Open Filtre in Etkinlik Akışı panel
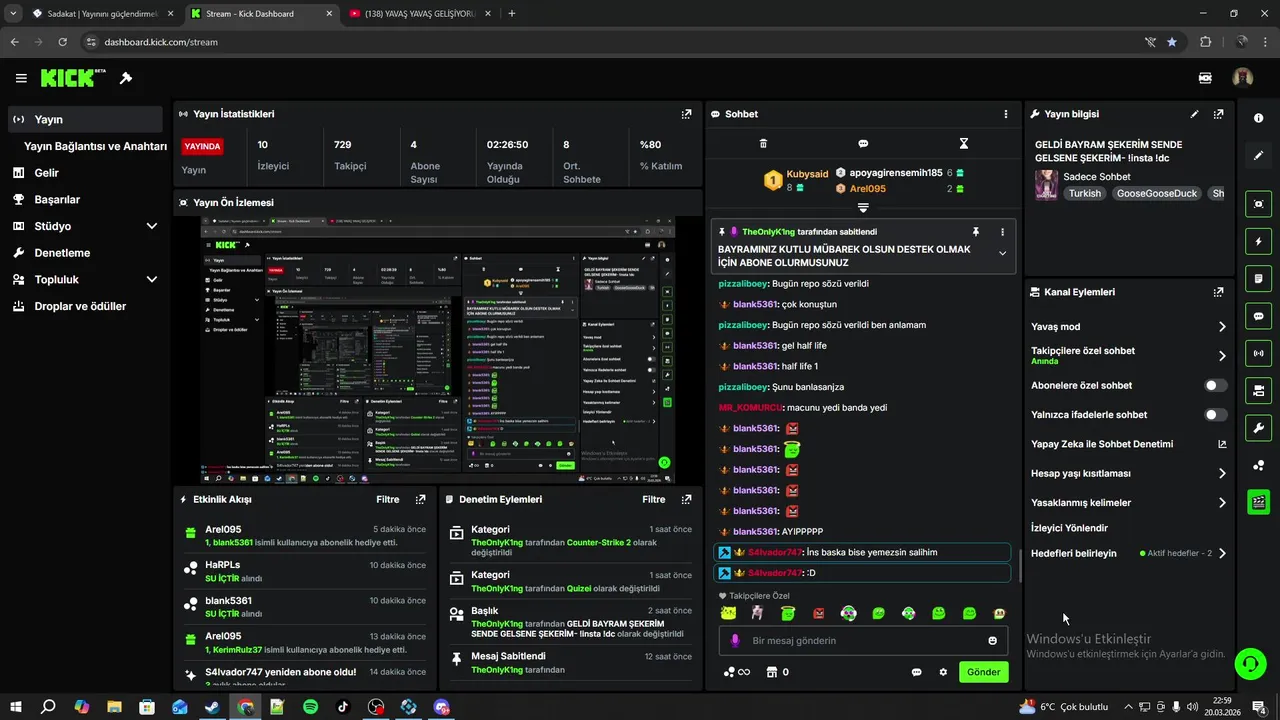Viewport: 1280px width, 720px height. [387, 499]
